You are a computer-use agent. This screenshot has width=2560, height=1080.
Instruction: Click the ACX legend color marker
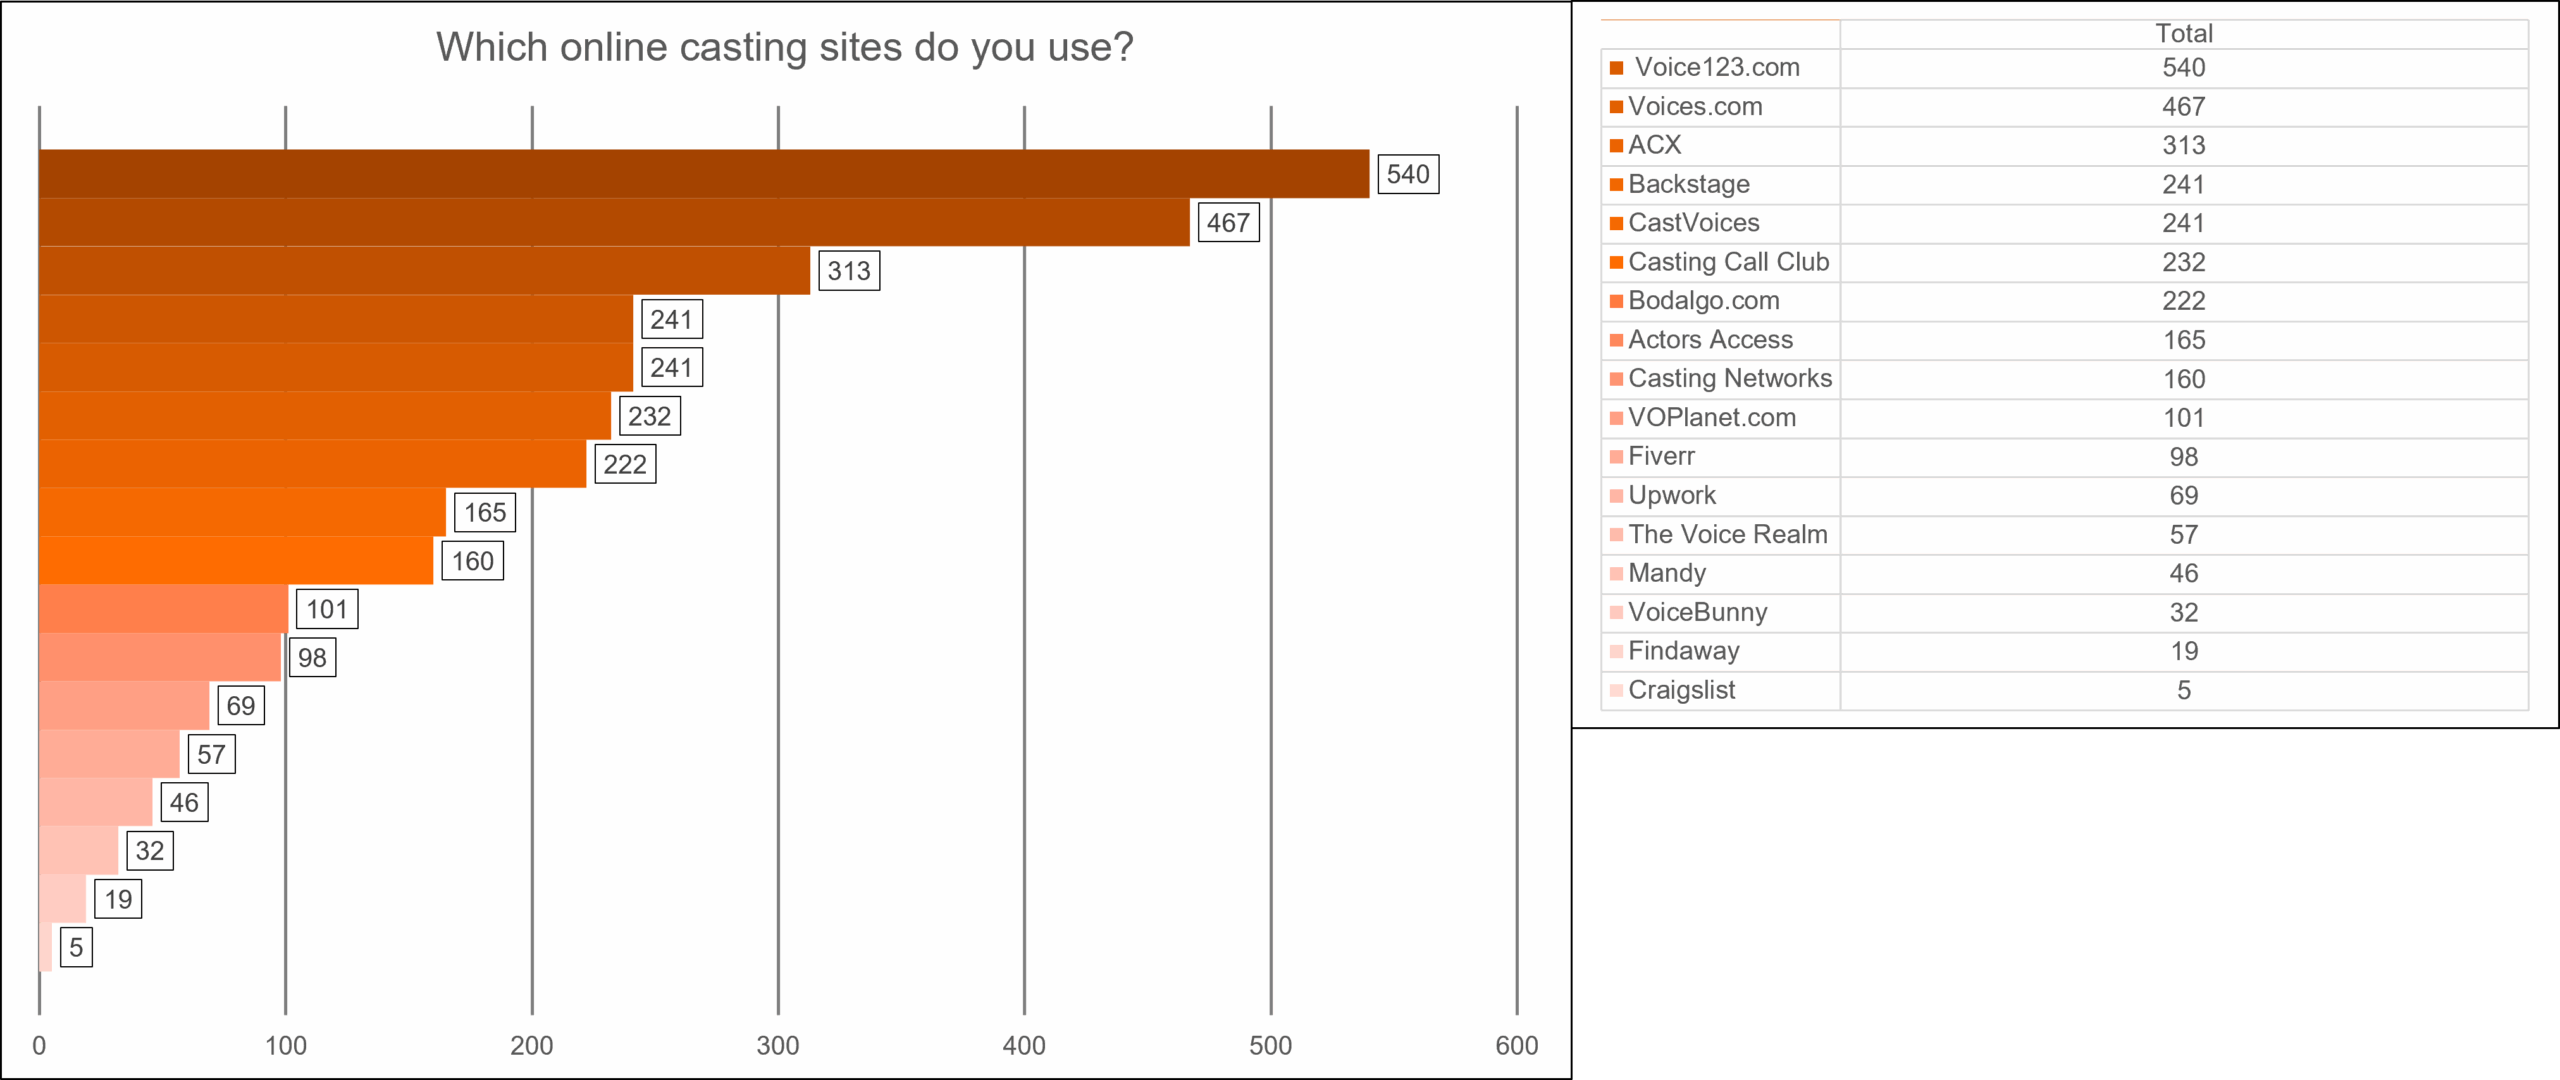point(1616,146)
